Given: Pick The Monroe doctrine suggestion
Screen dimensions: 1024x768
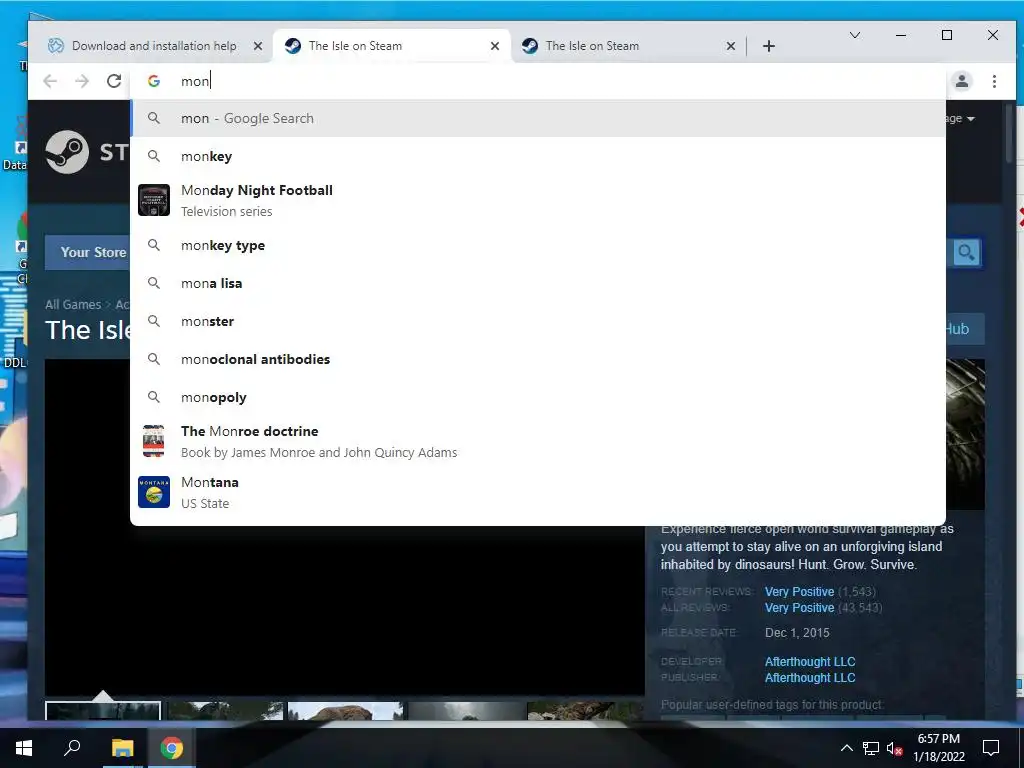Looking at the screenshot, I should 538,441.
